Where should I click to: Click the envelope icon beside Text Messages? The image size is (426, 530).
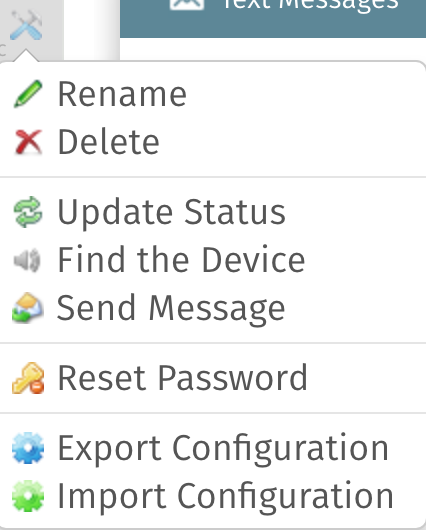tap(187, 4)
